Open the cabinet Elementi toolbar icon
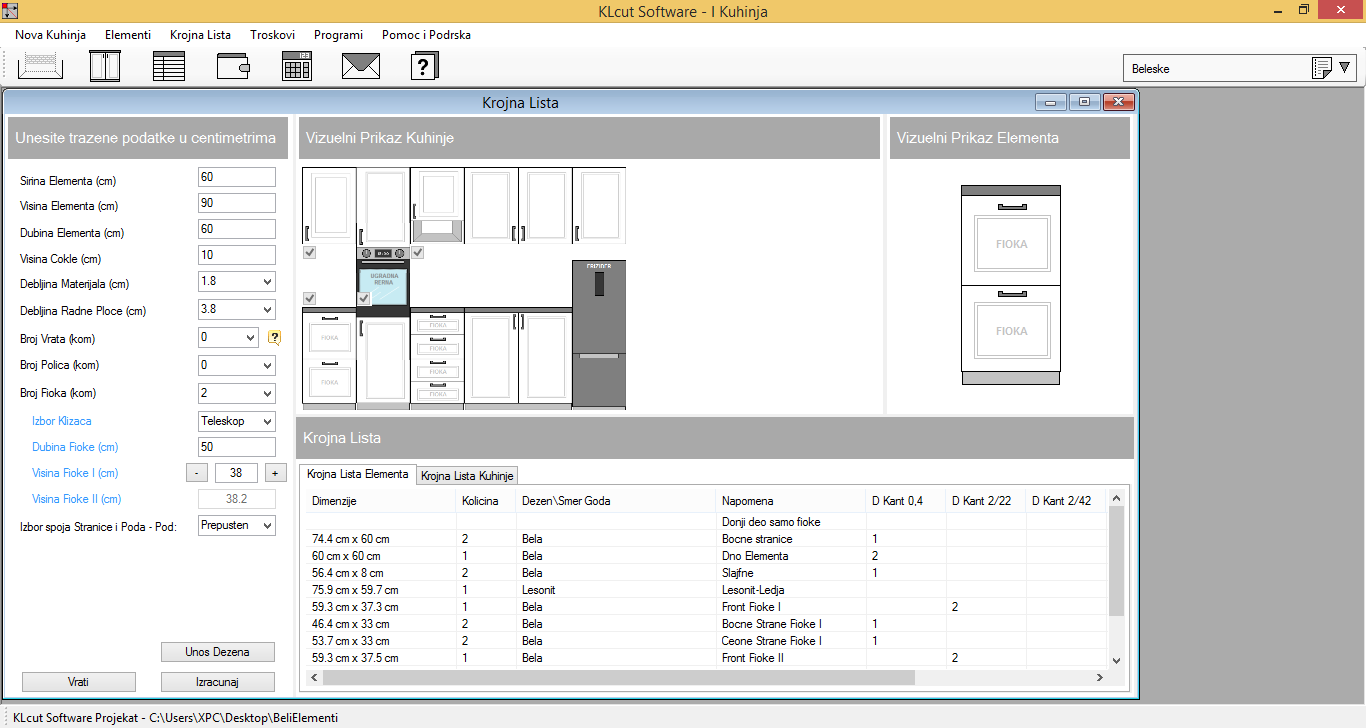1366x728 pixels. [105, 67]
